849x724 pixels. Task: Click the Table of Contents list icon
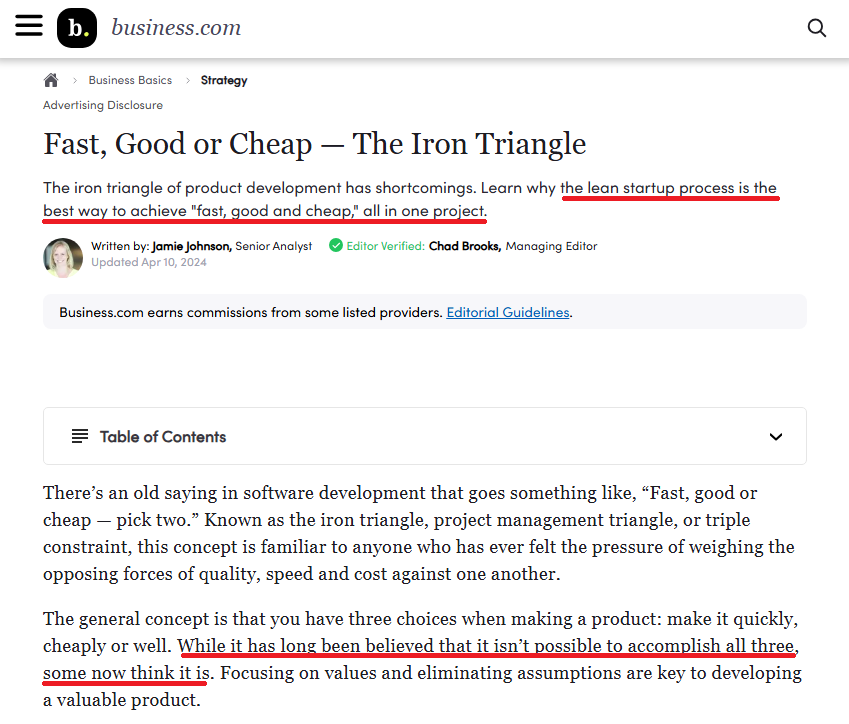tap(80, 436)
